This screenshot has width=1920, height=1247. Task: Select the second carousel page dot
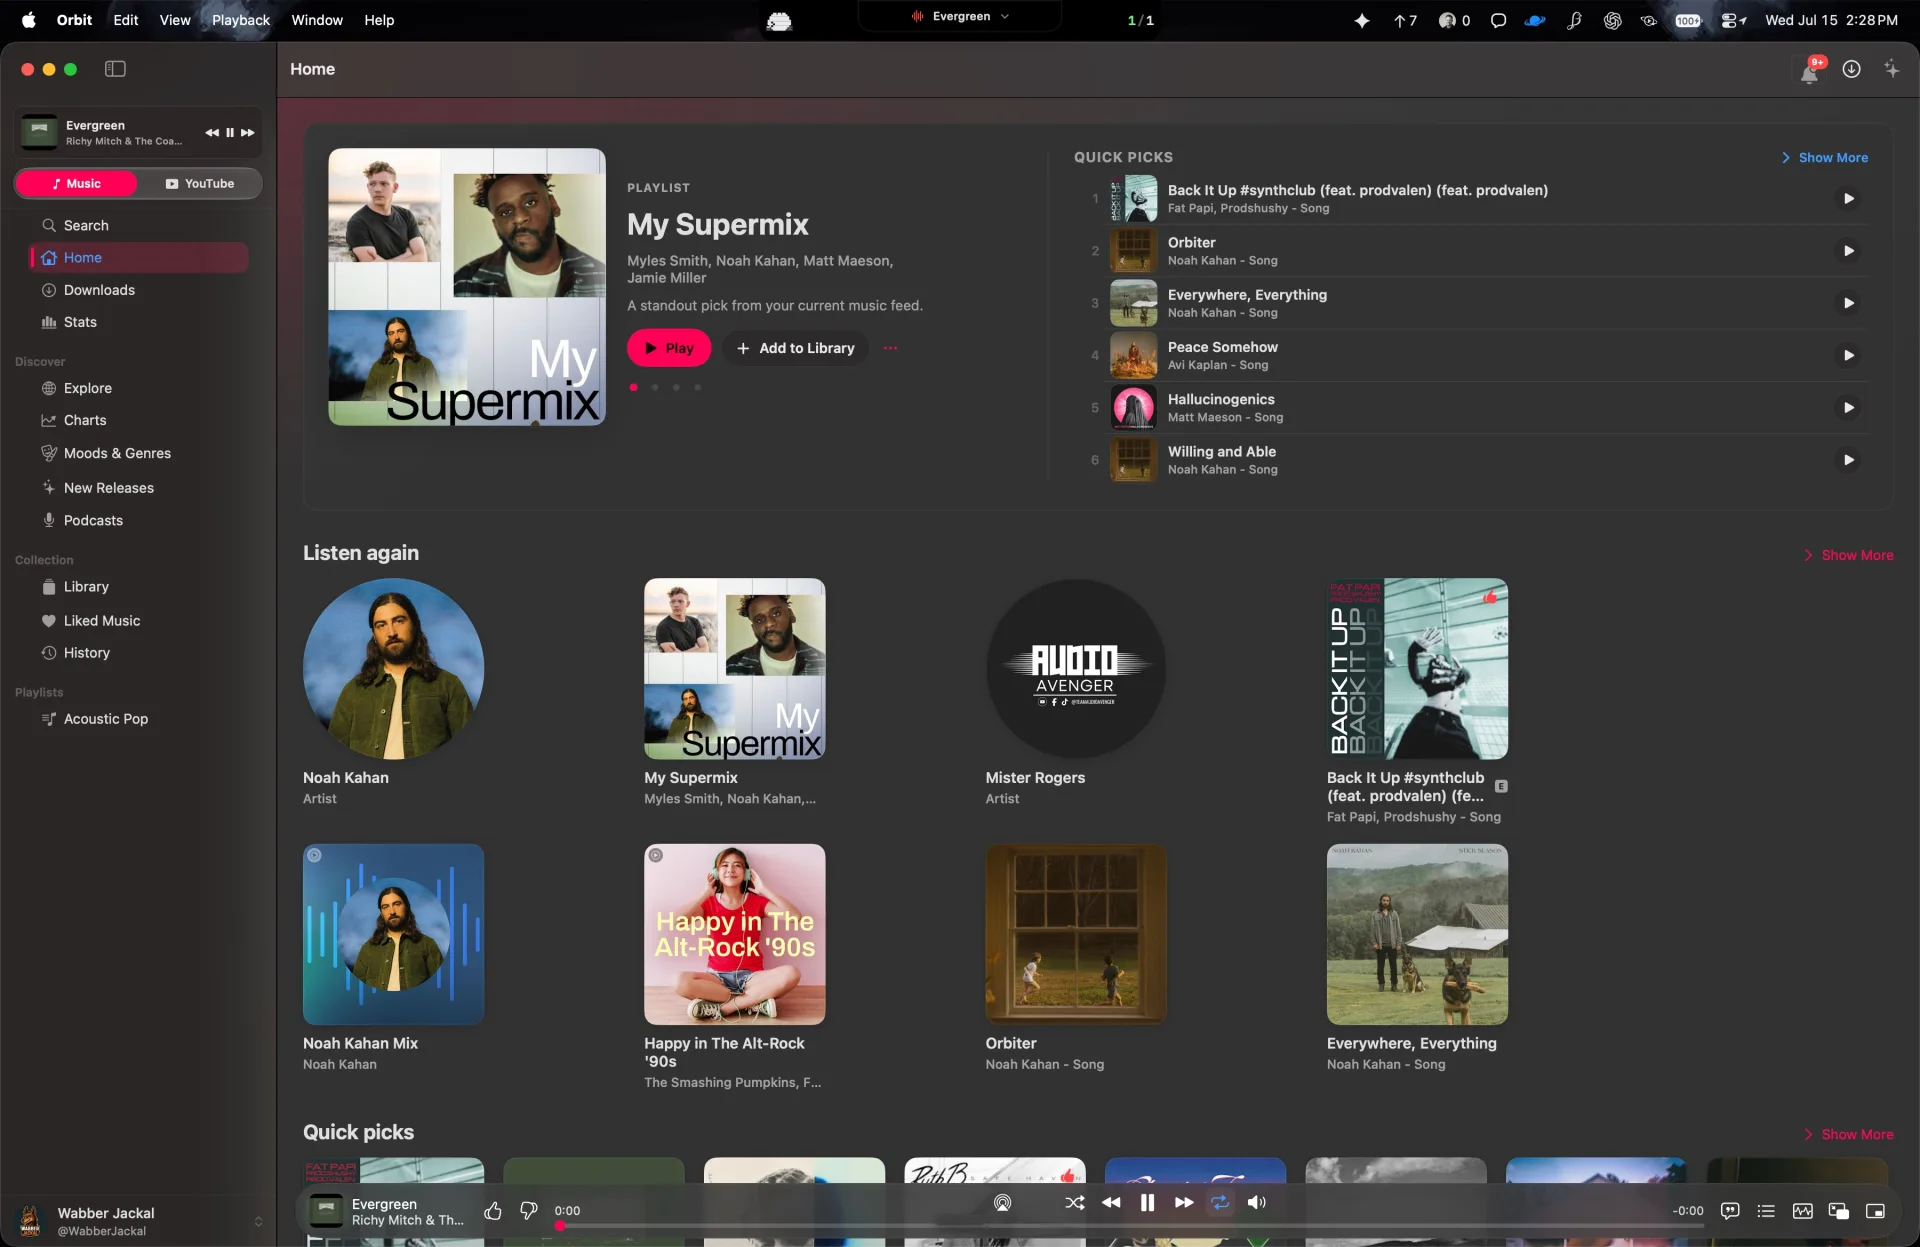pyautogui.click(x=655, y=387)
